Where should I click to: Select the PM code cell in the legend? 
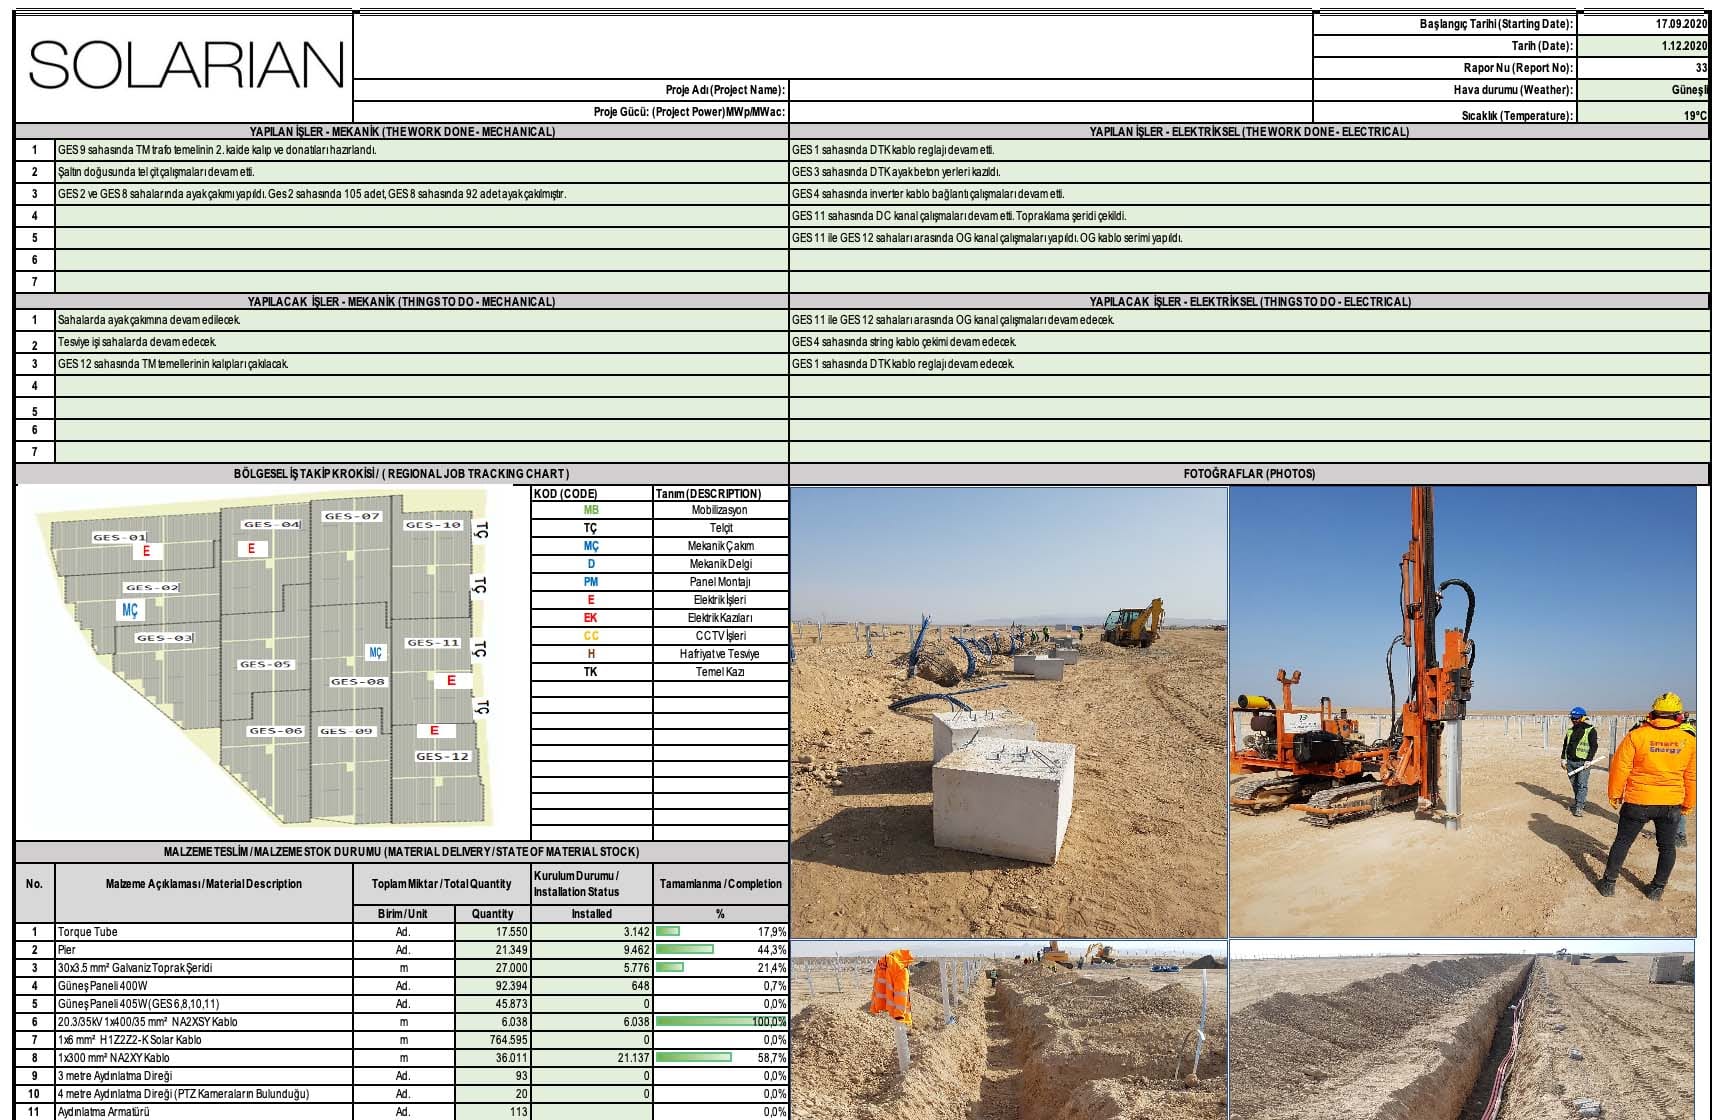pos(591,582)
